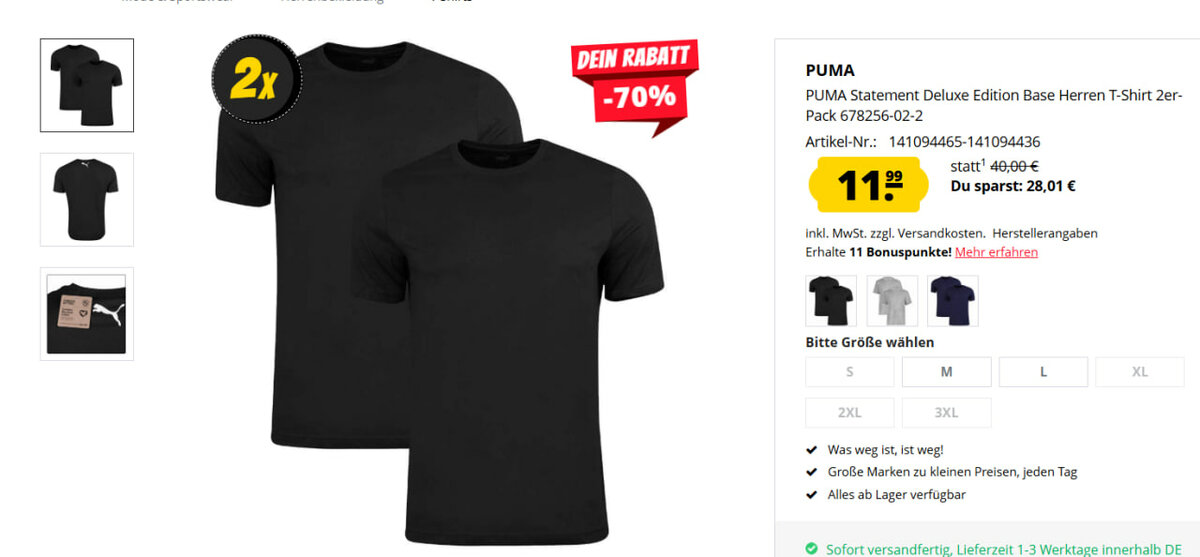1200x557 pixels.
Task: Choose size M
Action: pyautogui.click(x=947, y=372)
